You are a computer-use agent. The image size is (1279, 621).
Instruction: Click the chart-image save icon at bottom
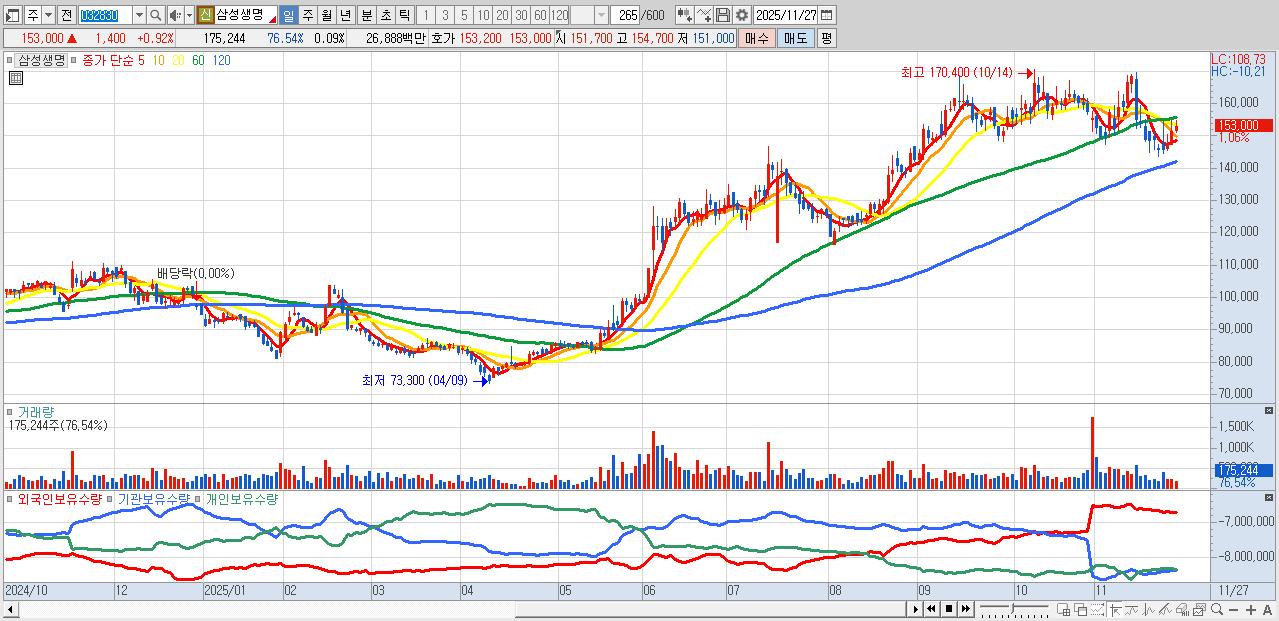coord(1199,609)
